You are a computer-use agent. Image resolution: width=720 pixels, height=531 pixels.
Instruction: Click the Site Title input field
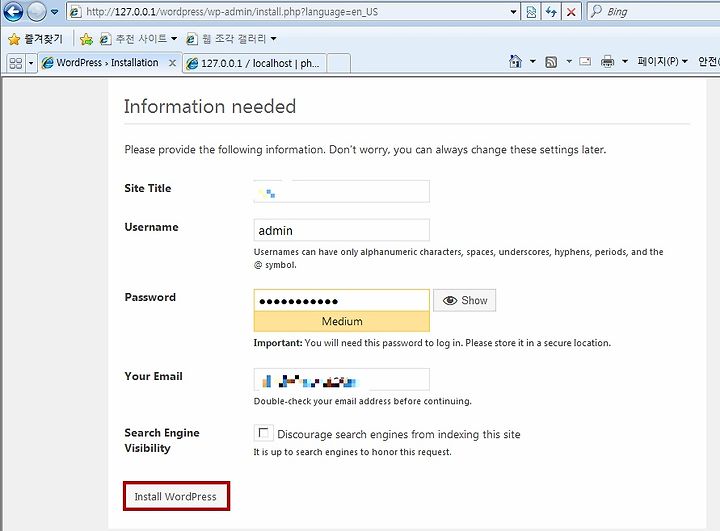pyautogui.click(x=342, y=191)
